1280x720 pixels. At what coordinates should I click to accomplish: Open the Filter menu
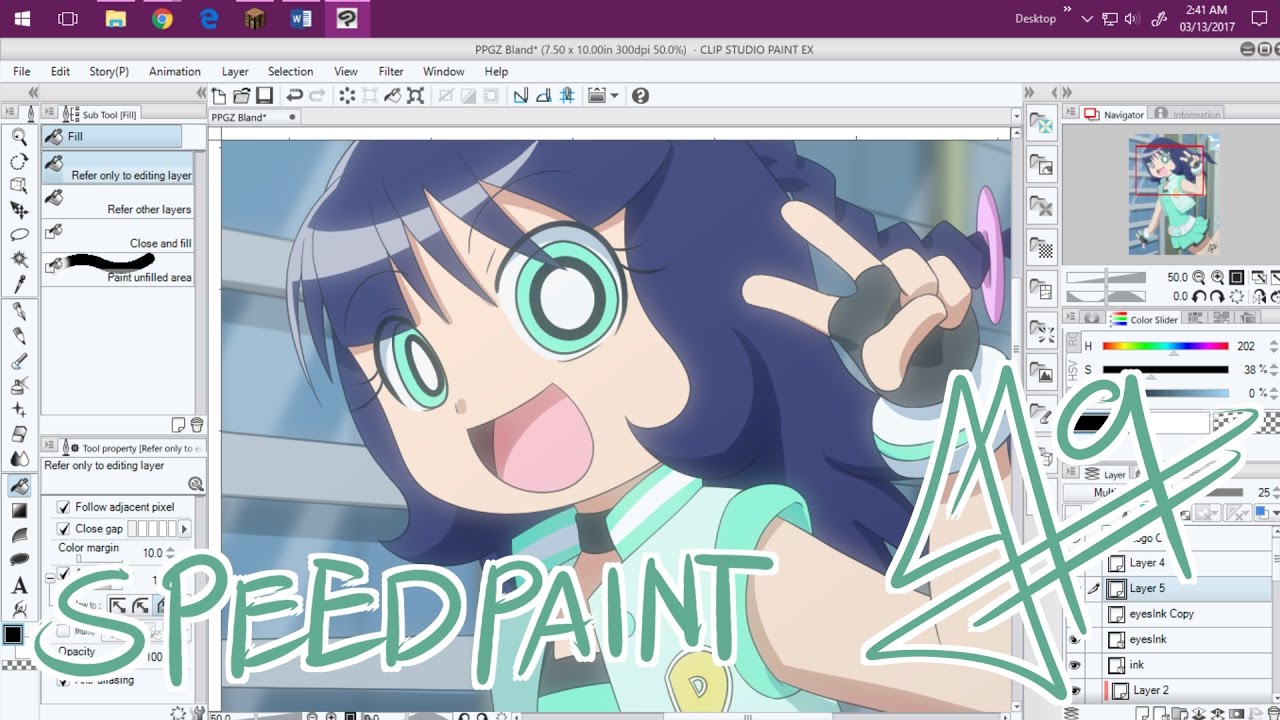pos(391,72)
